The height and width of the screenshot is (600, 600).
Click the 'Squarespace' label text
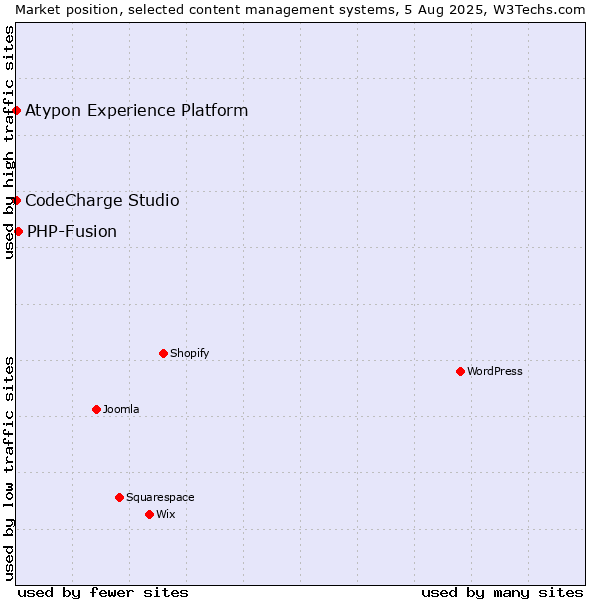pos(160,497)
